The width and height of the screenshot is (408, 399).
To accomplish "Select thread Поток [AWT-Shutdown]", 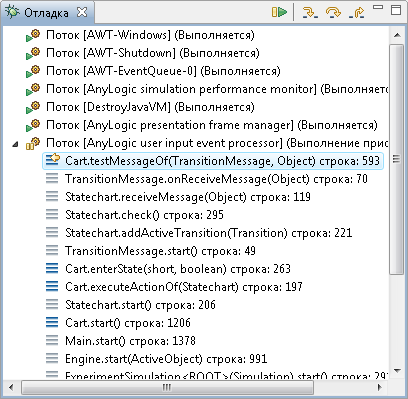I will [x=153, y=53].
